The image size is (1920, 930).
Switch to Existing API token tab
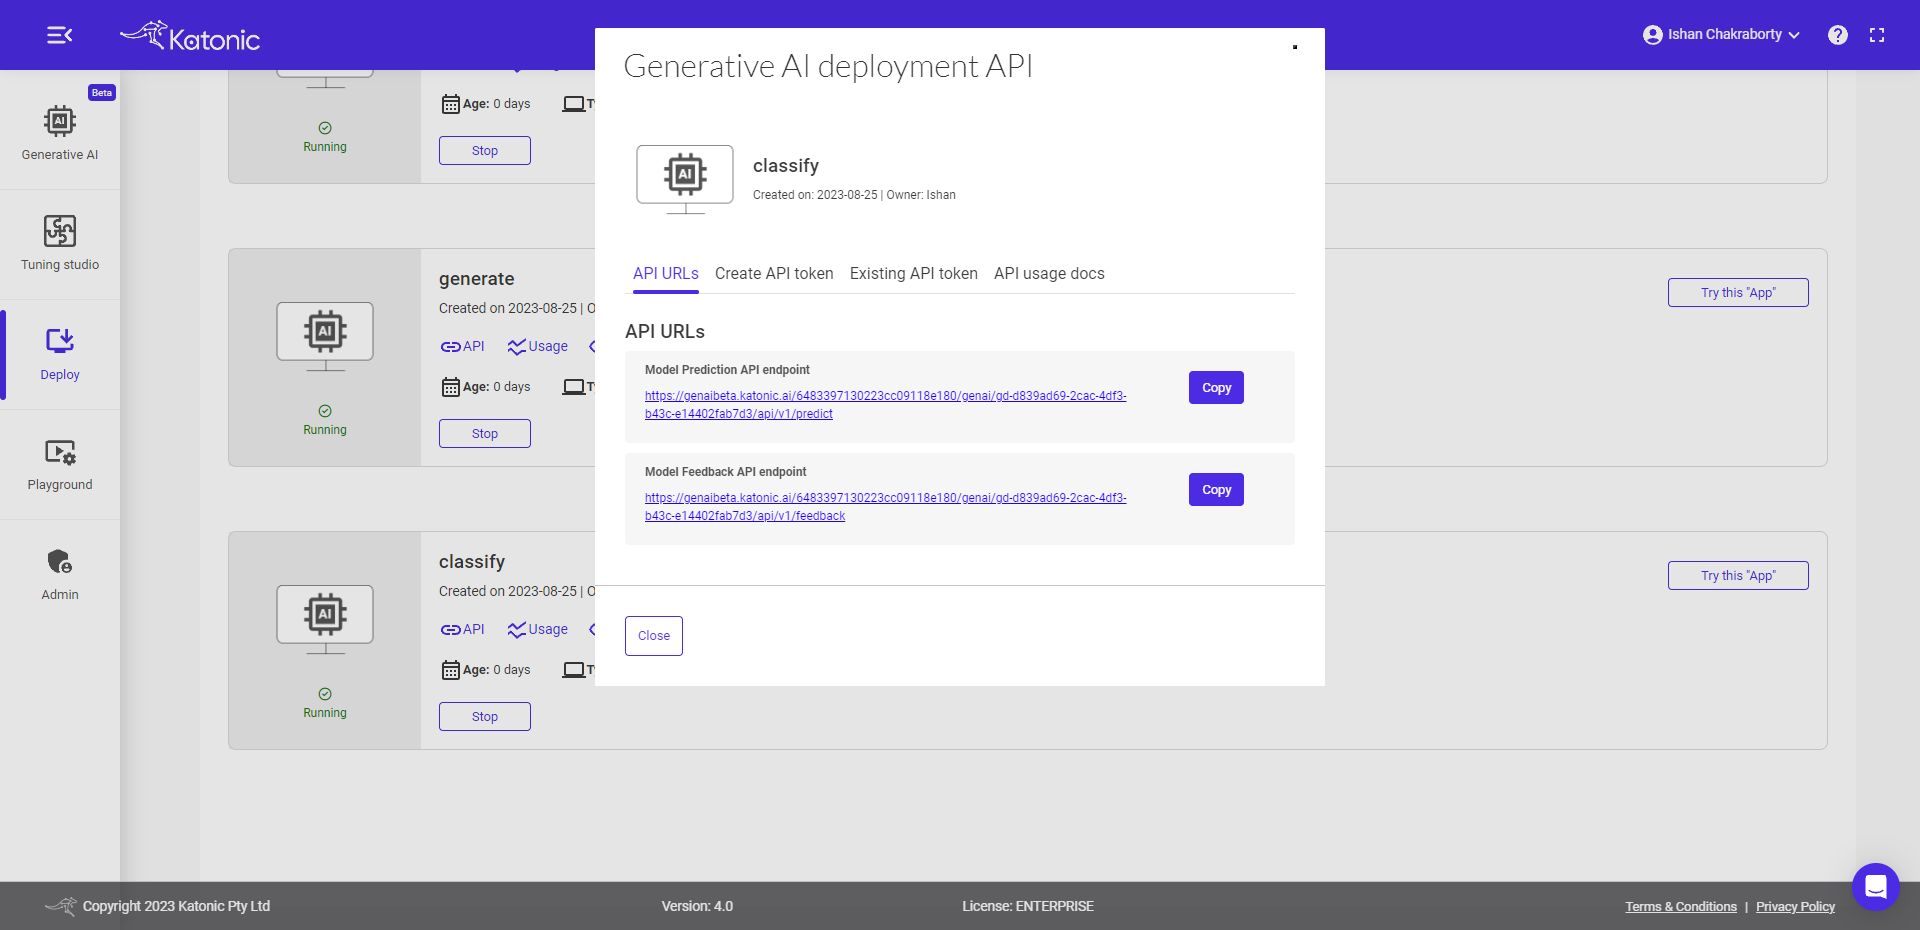914,274
